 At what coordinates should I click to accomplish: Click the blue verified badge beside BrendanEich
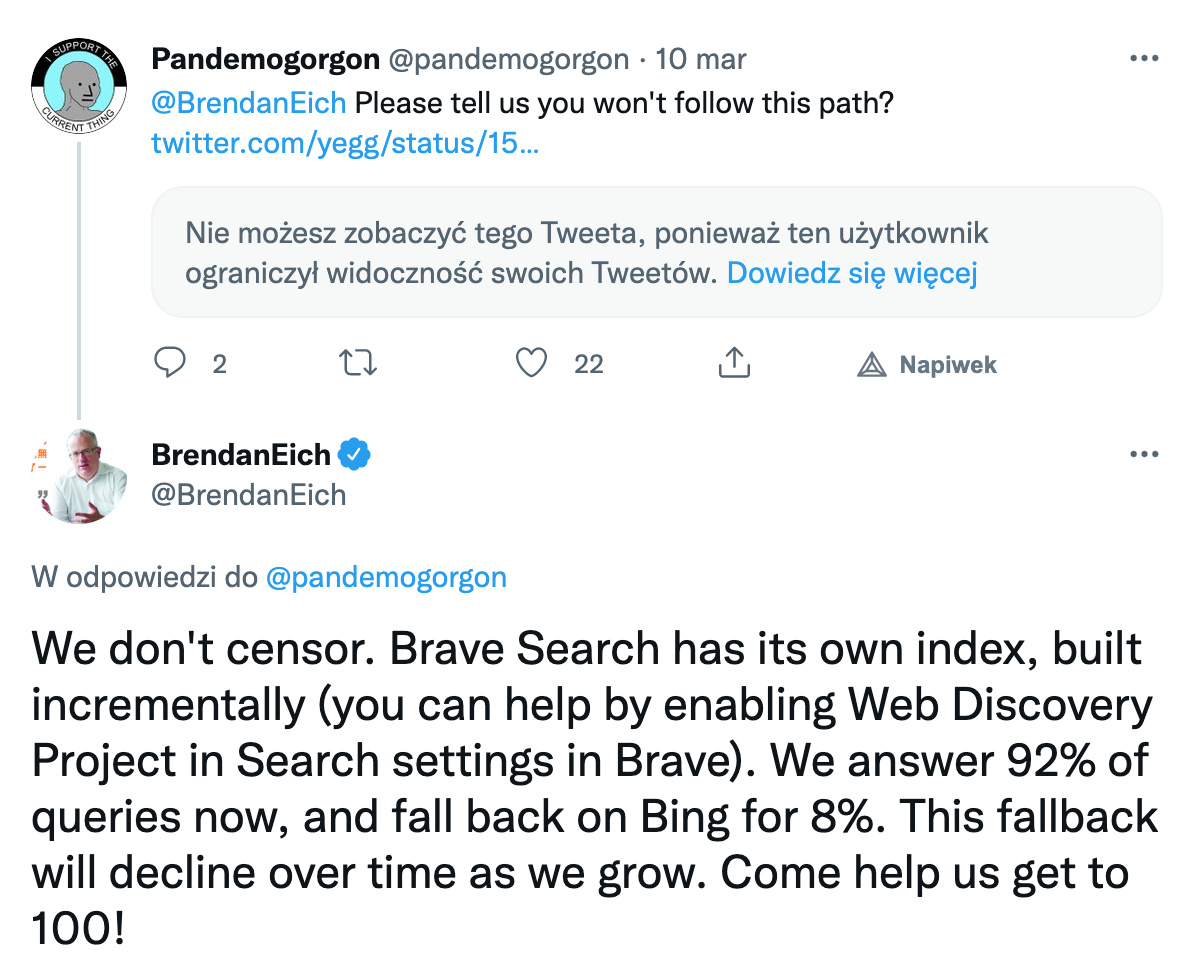pyautogui.click(x=354, y=455)
